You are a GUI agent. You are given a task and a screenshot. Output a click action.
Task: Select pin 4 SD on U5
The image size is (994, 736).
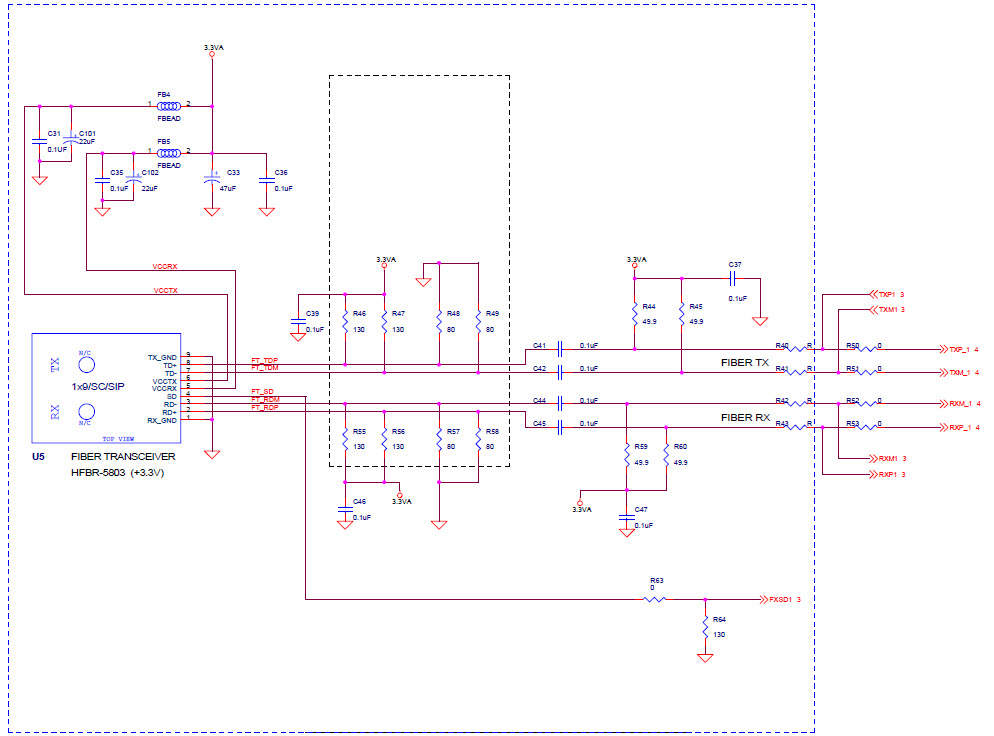point(192,396)
